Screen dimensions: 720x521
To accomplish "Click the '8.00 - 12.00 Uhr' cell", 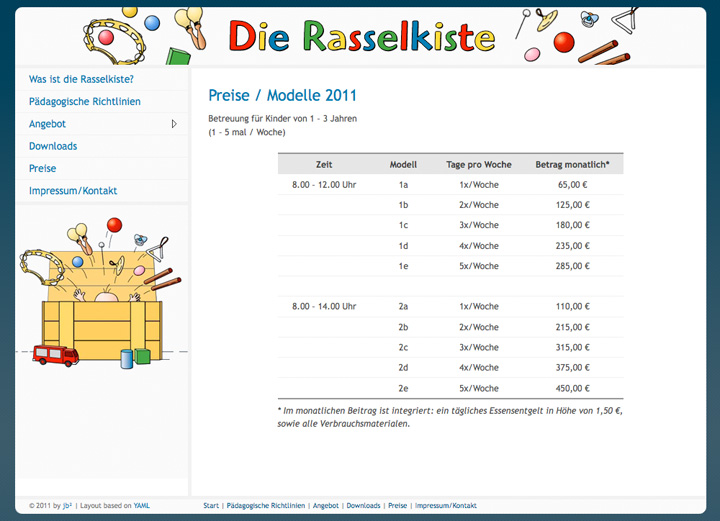I will [324, 185].
